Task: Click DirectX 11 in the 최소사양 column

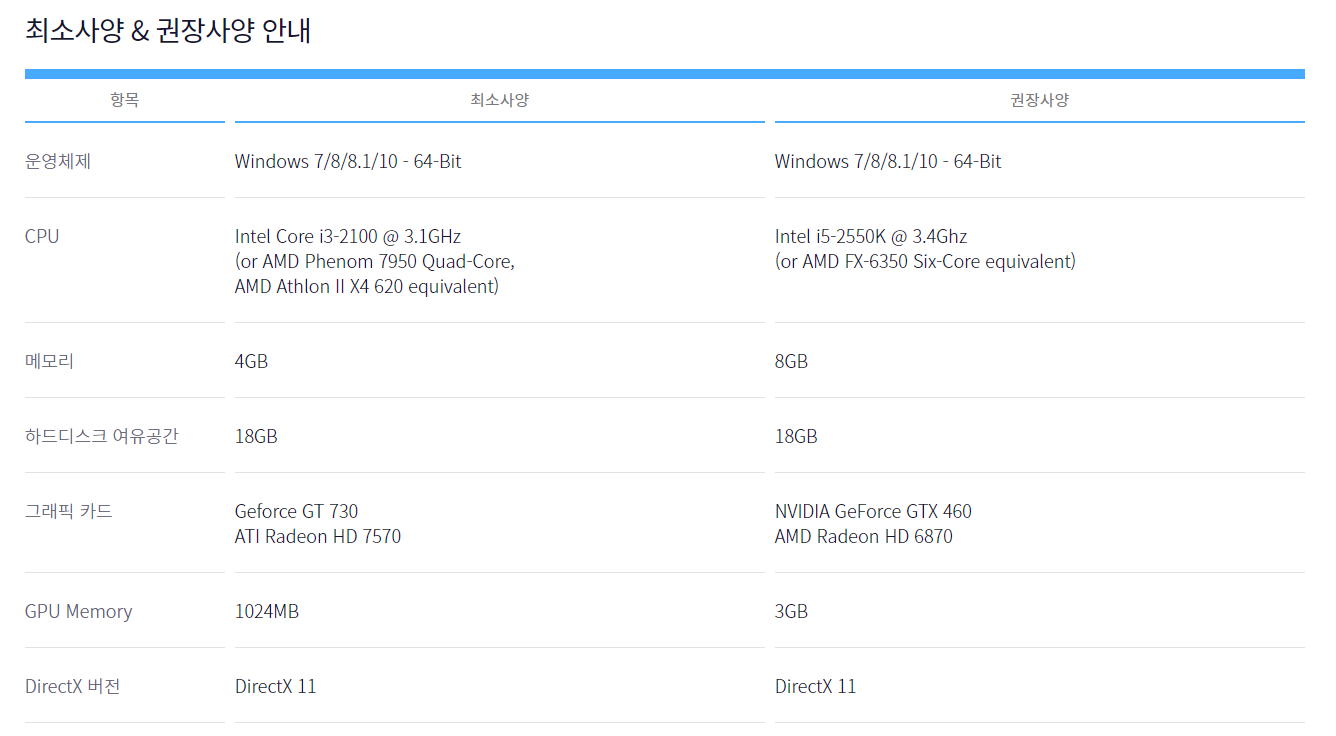Action: click(276, 686)
